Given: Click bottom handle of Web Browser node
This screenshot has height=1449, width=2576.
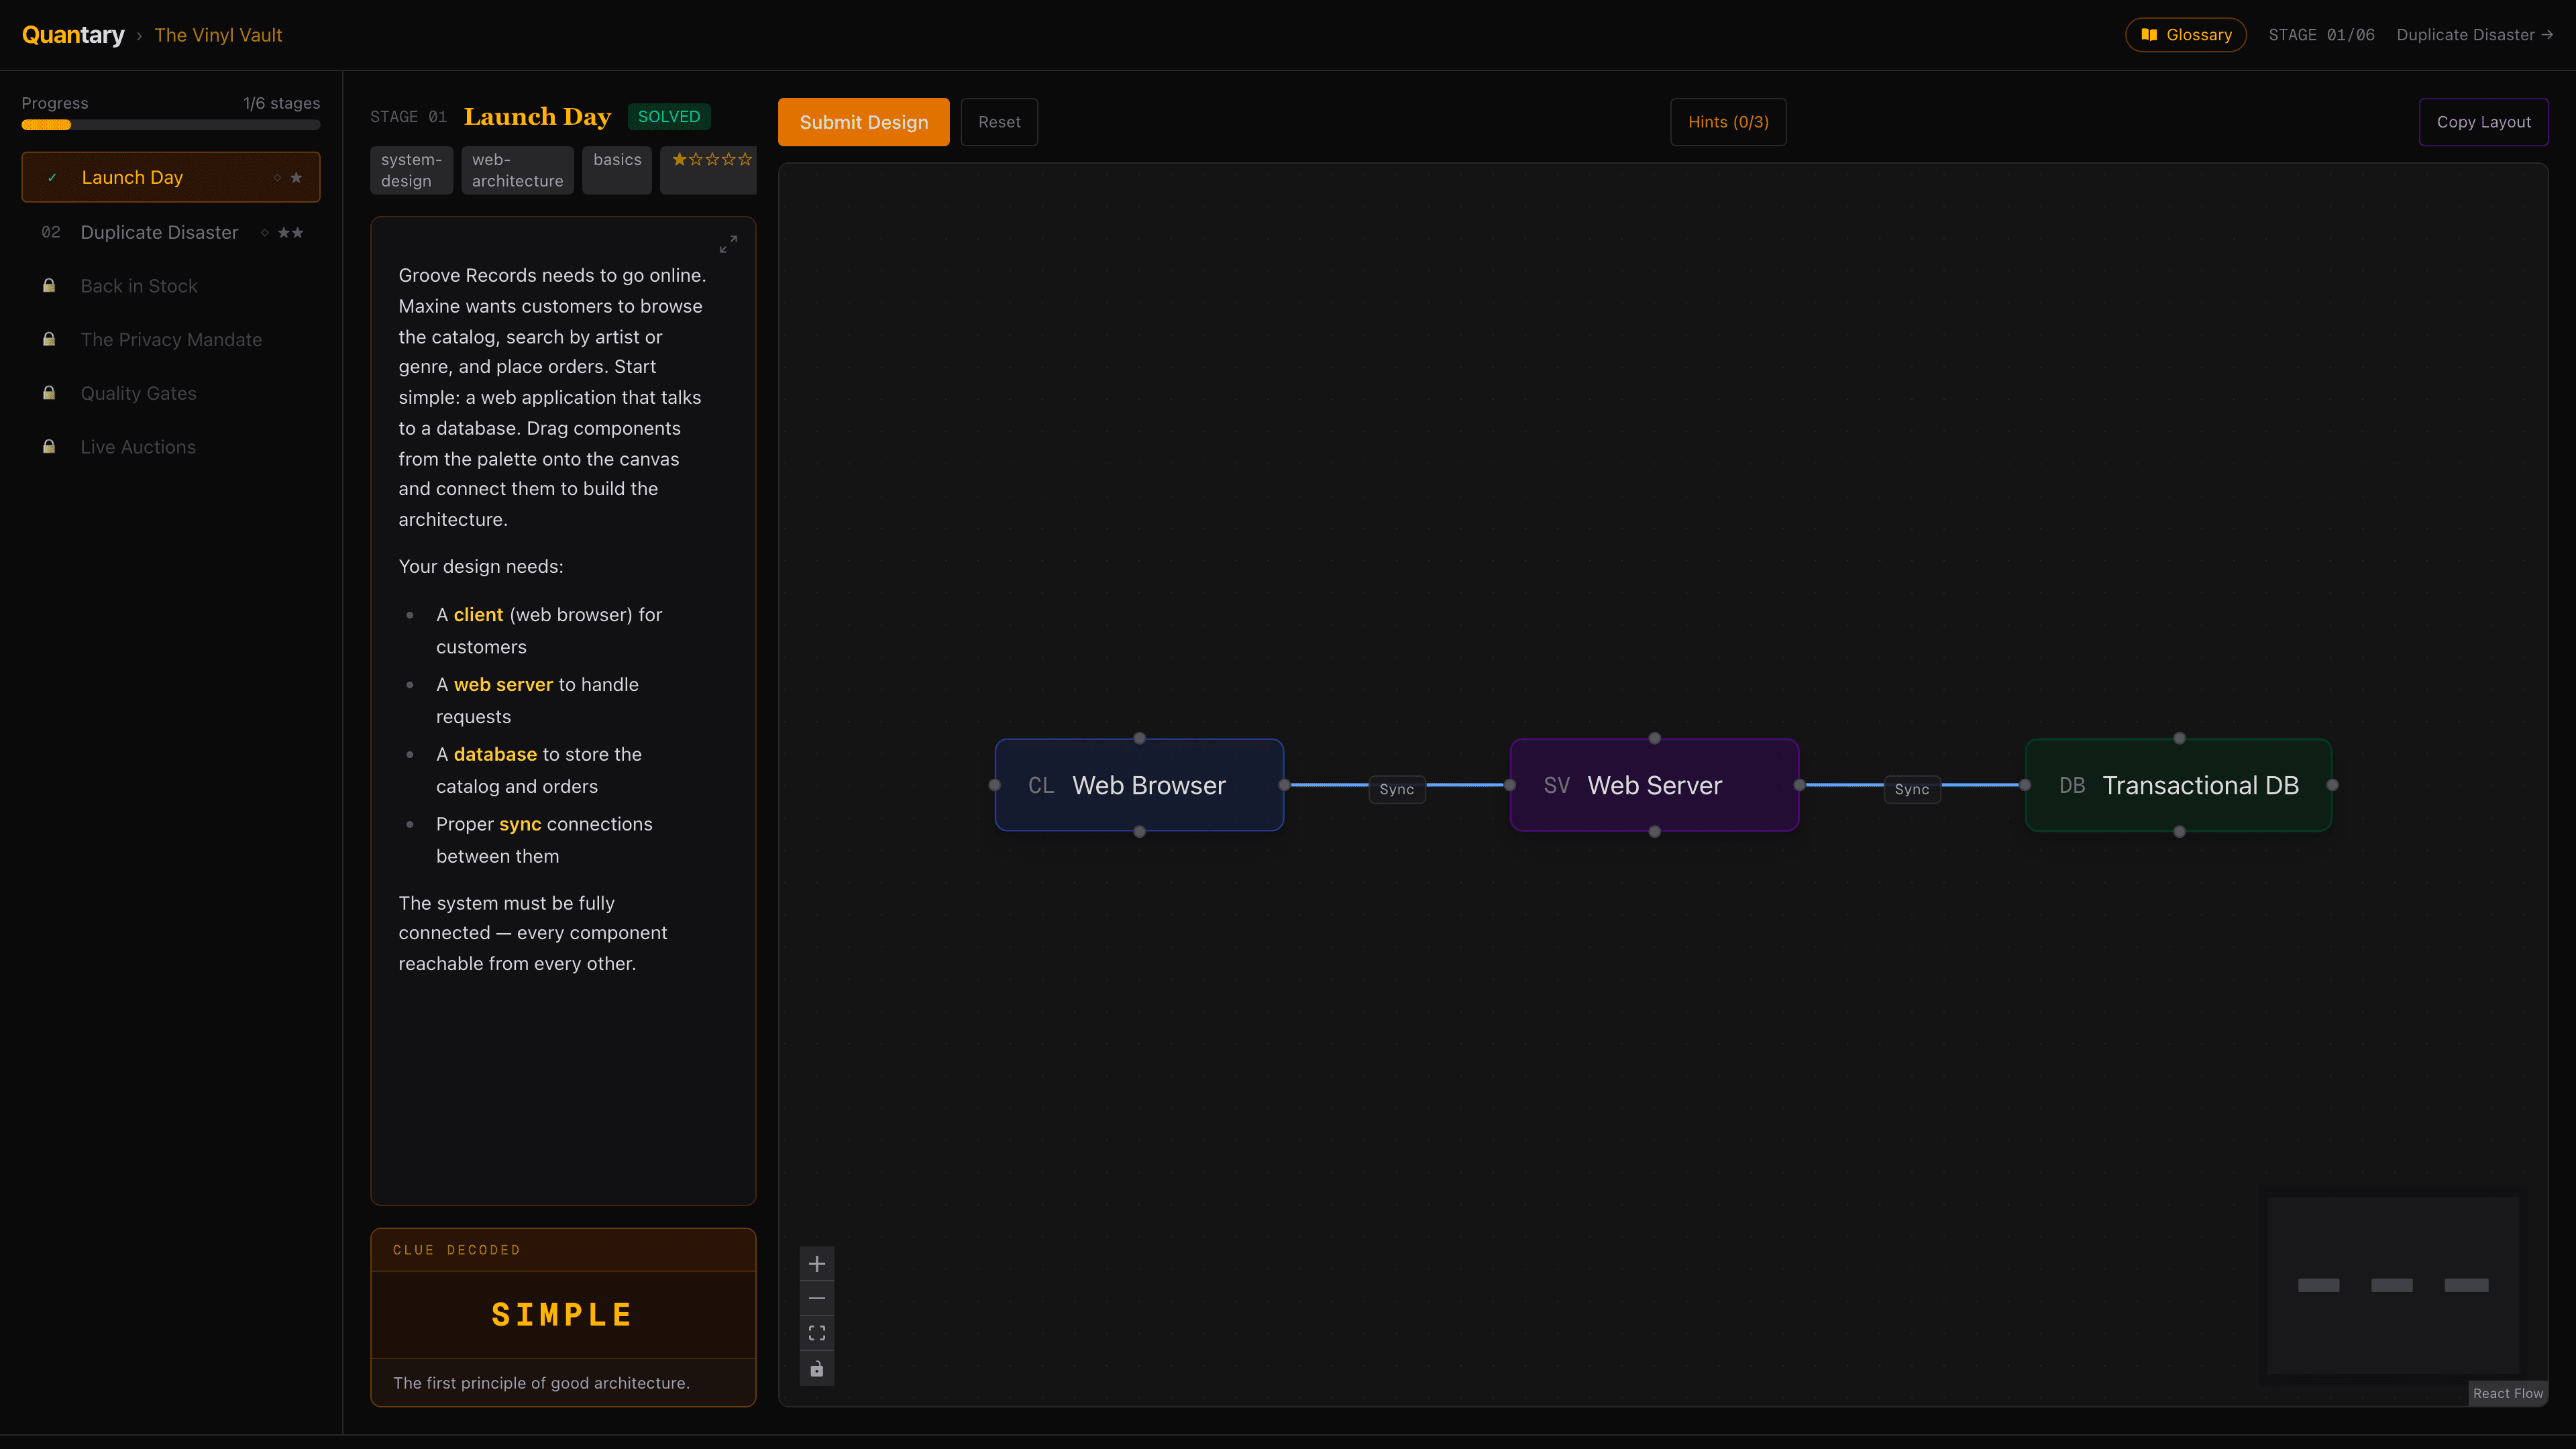Looking at the screenshot, I should (1139, 832).
